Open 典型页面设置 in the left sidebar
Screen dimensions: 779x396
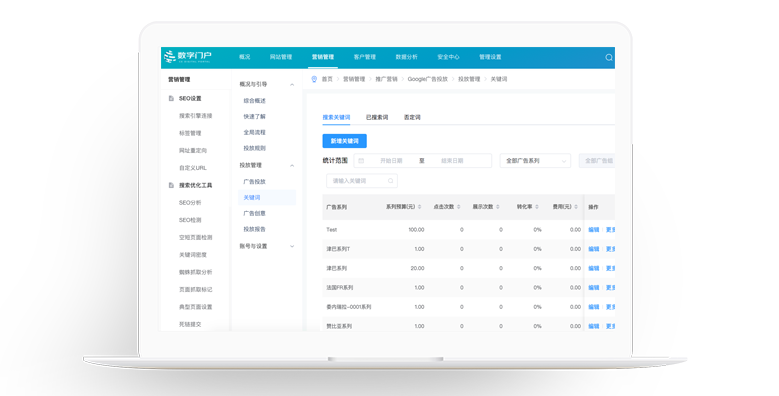[x=196, y=307]
